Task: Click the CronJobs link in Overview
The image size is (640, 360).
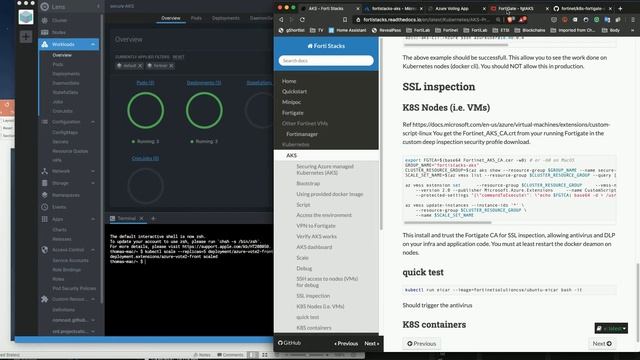Action: (x=145, y=158)
